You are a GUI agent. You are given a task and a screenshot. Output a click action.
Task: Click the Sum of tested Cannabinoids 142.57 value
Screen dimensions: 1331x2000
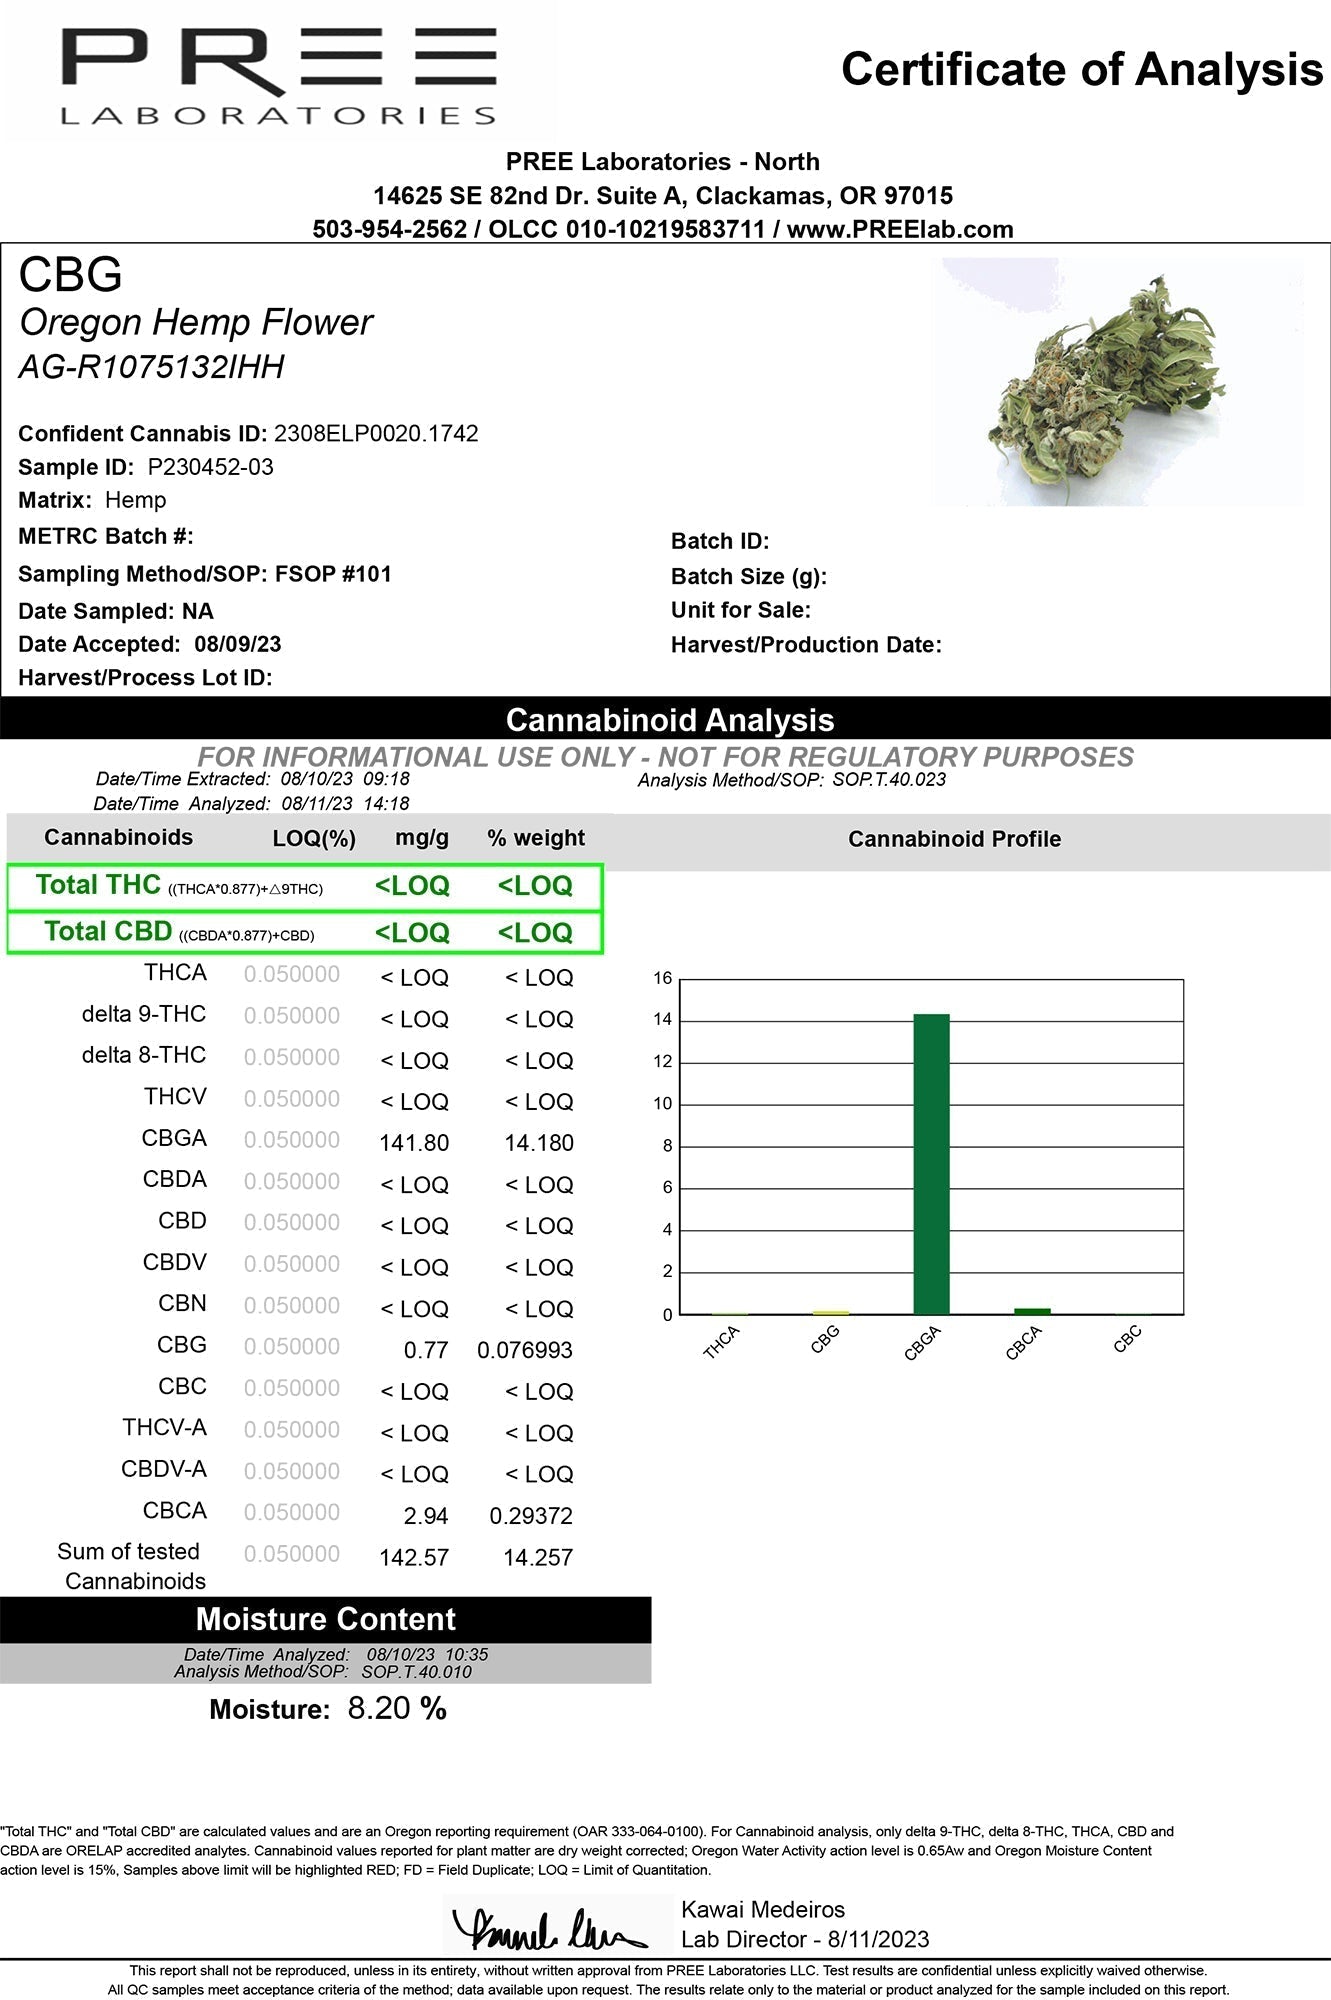click(414, 1557)
